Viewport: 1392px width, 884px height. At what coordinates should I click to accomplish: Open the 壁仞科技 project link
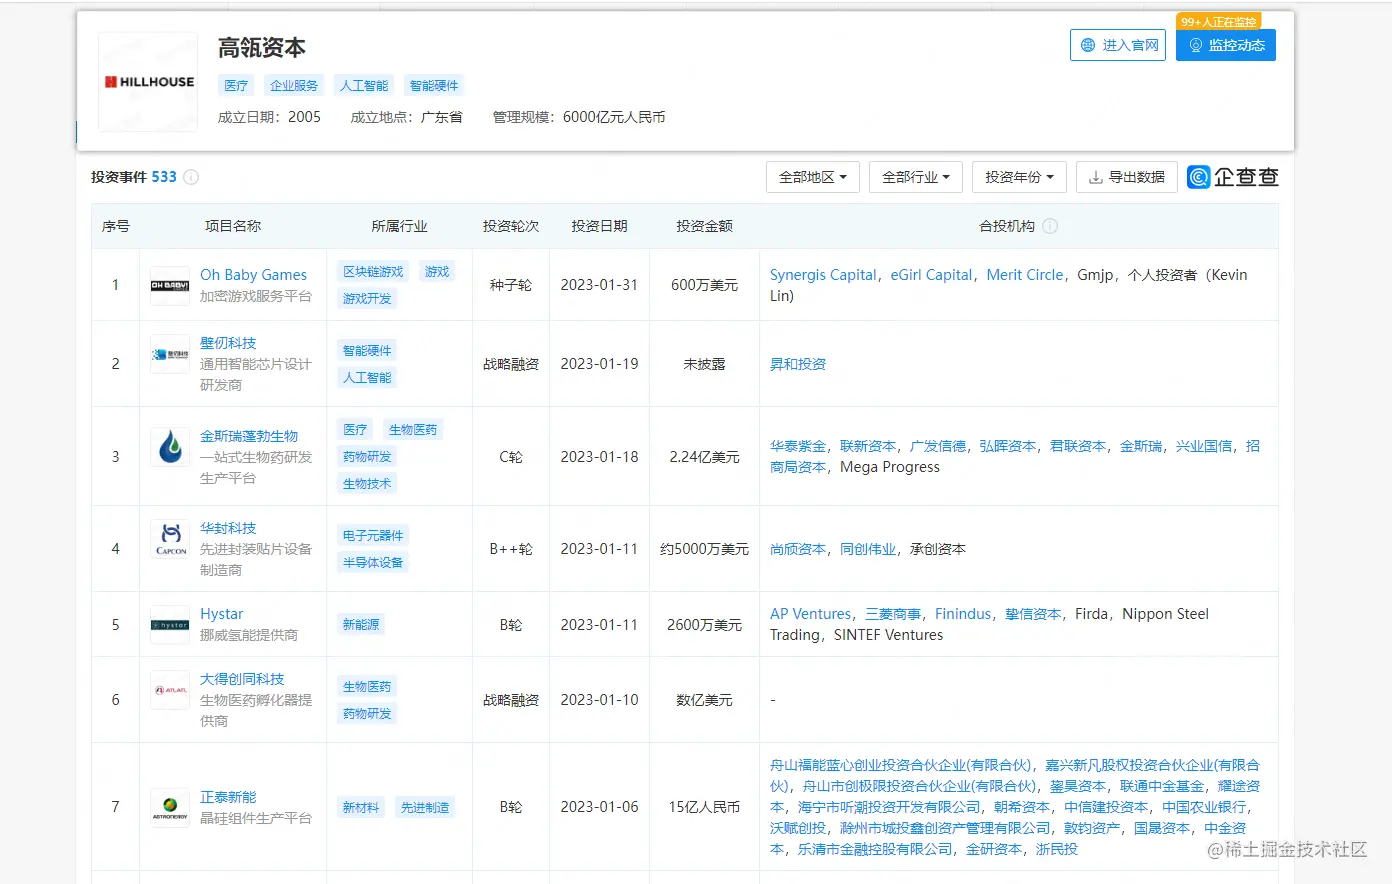228,343
